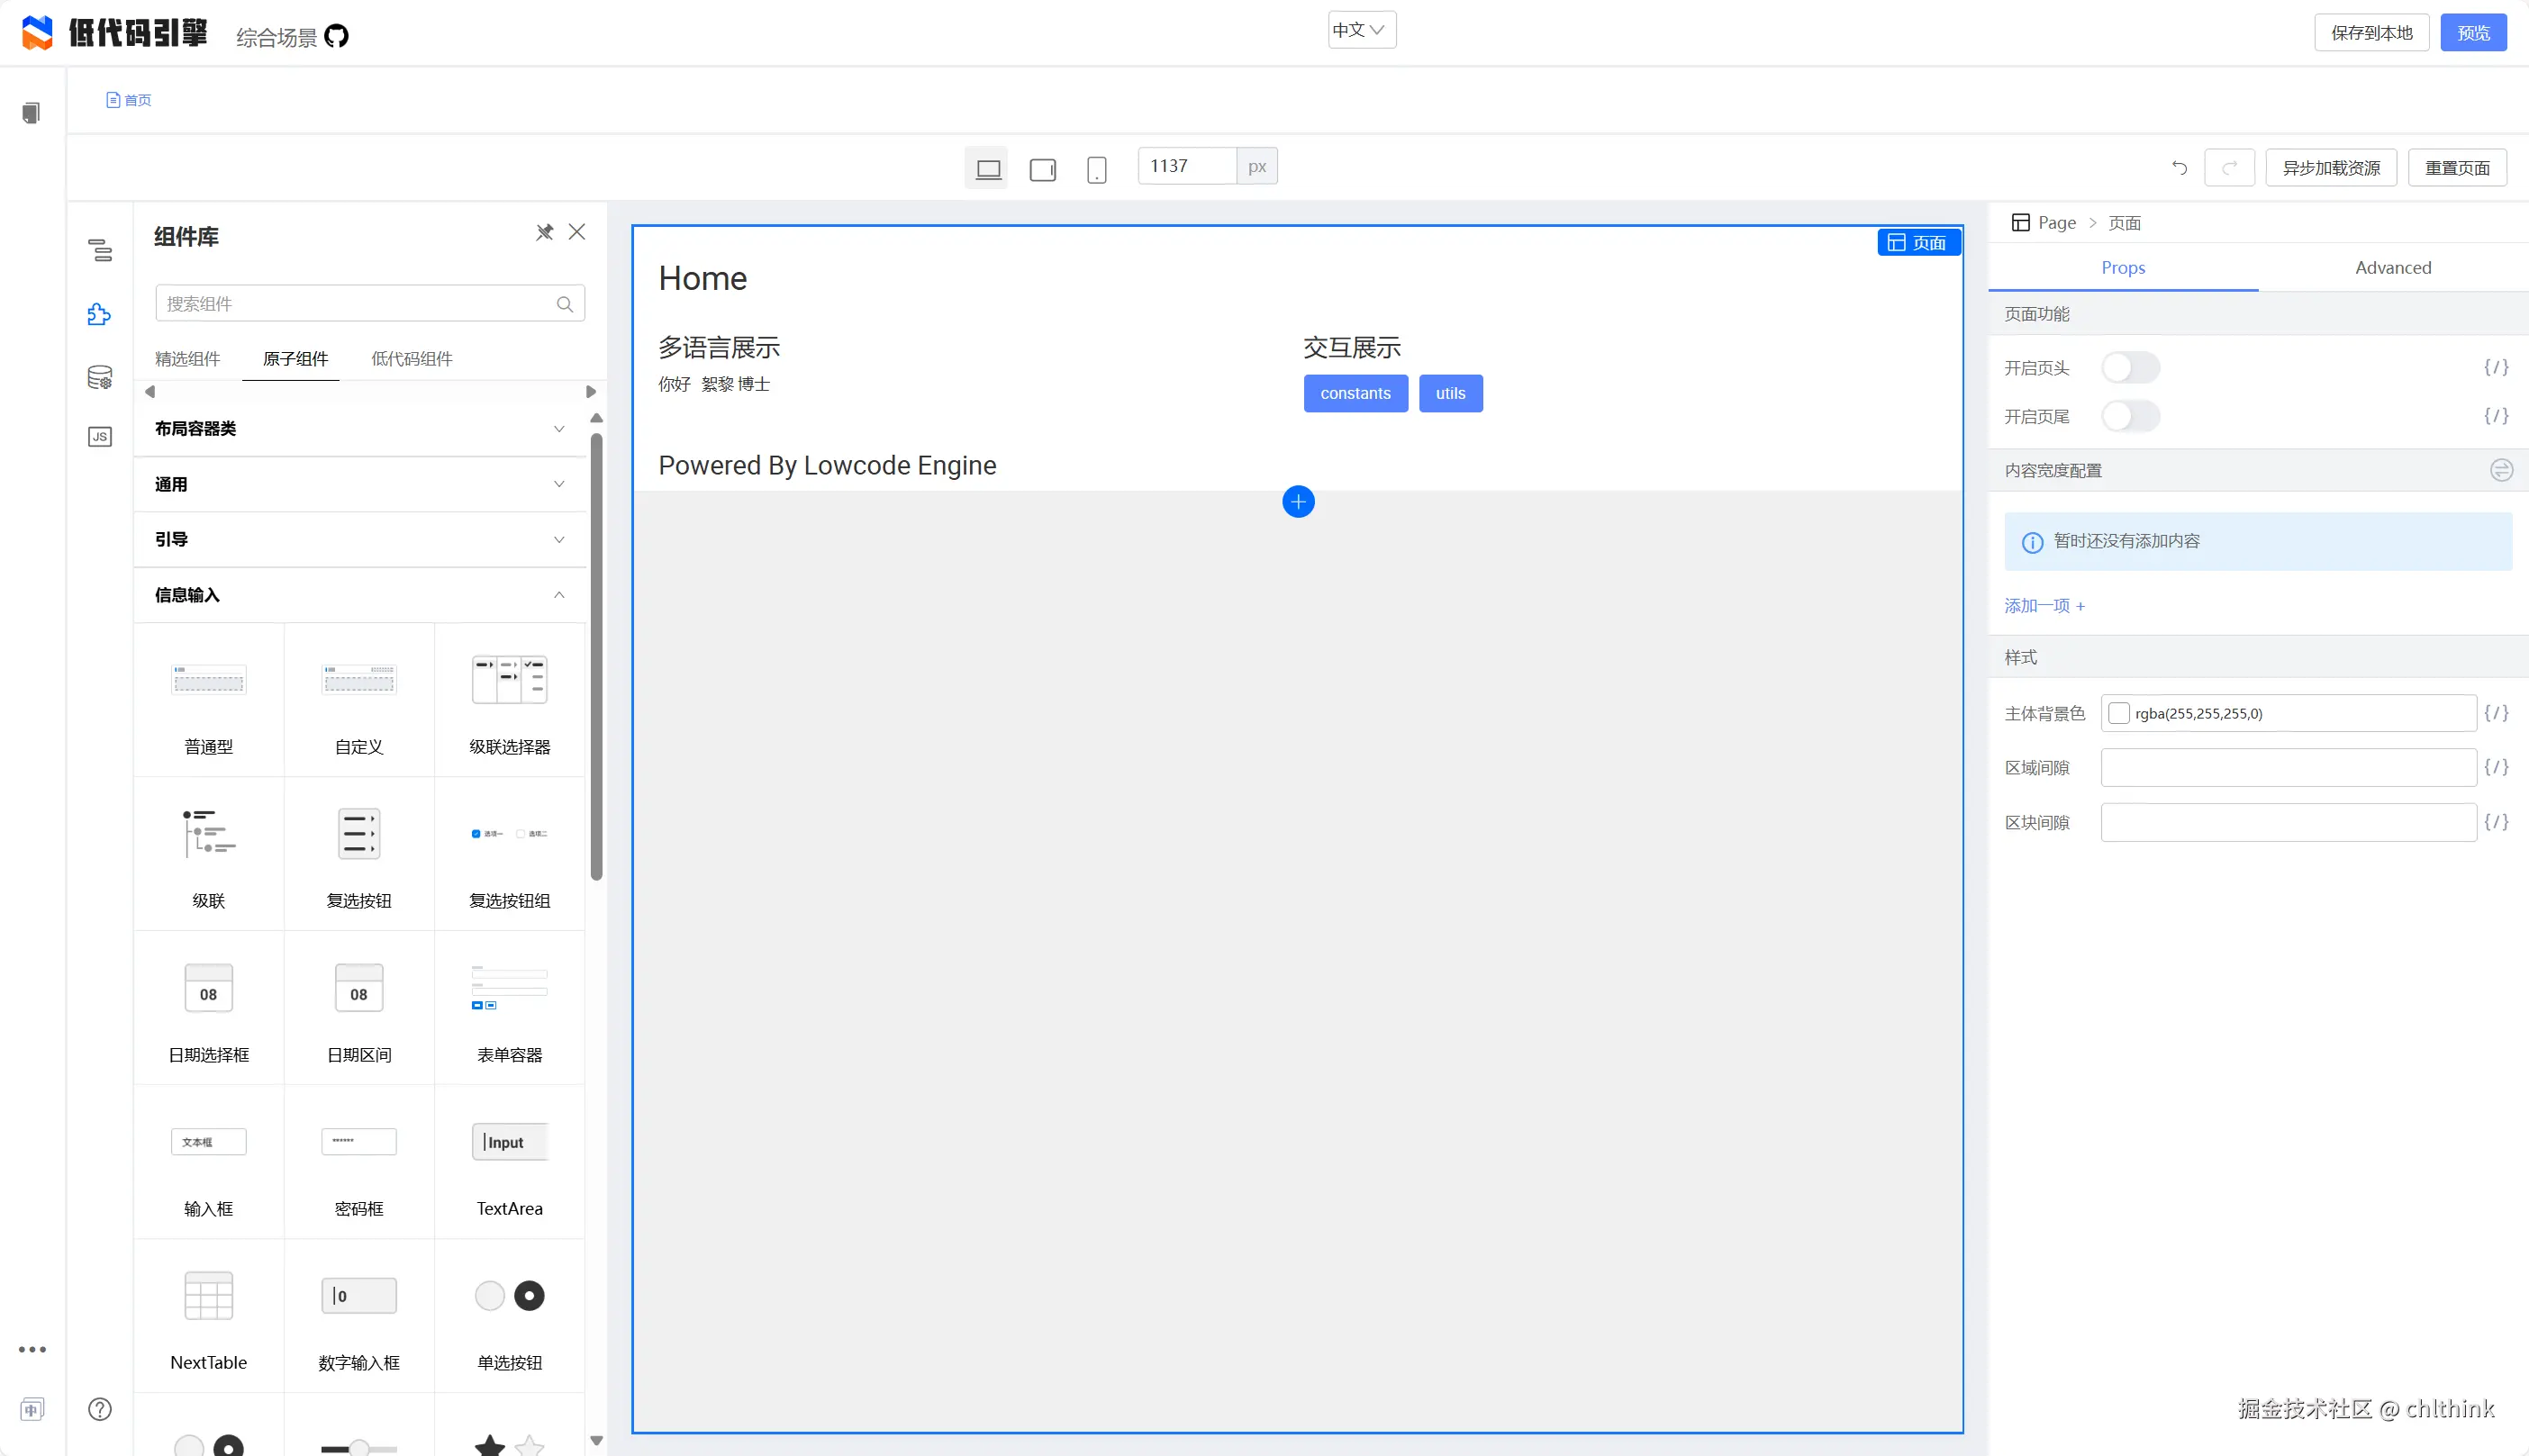Screen dimensions: 2529x1456
Task: Switch canvas to tablet device view
Action: [1042, 169]
